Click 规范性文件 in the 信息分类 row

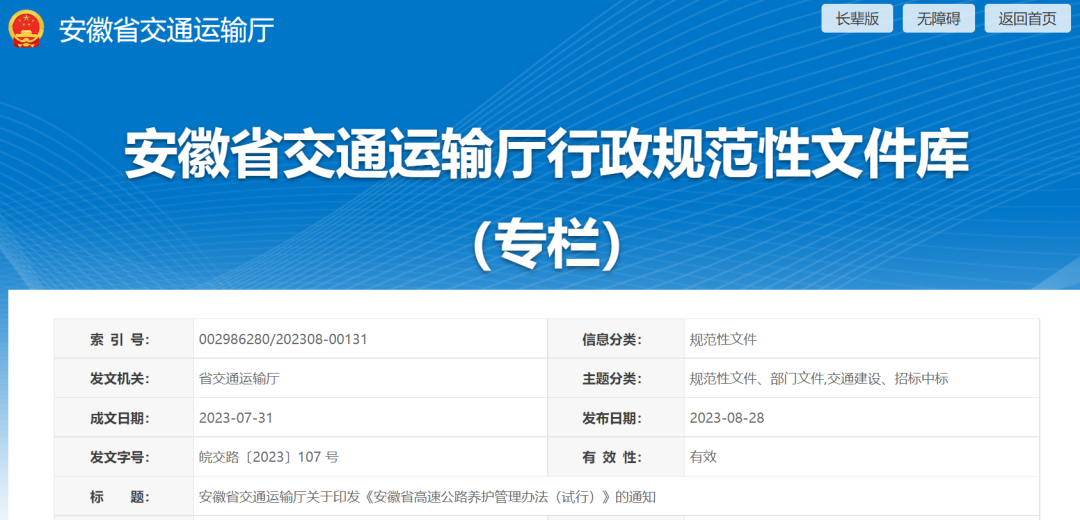pyautogui.click(x=723, y=339)
